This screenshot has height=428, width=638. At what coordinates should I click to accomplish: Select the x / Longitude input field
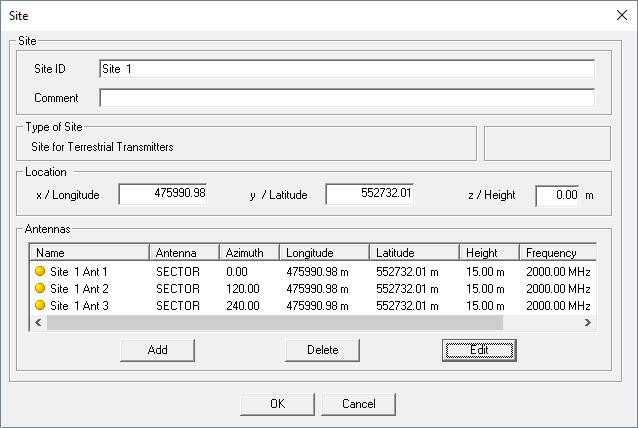(162, 194)
